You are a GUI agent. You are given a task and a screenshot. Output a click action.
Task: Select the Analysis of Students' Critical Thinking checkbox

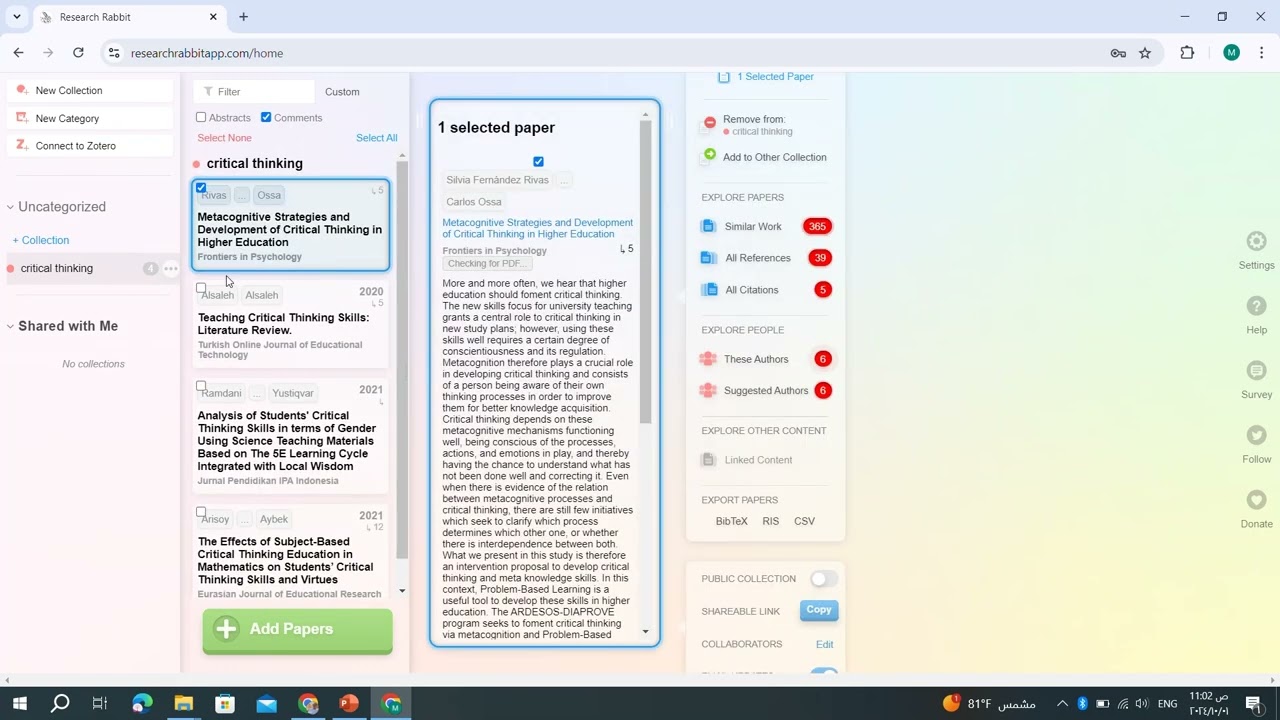coord(201,386)
